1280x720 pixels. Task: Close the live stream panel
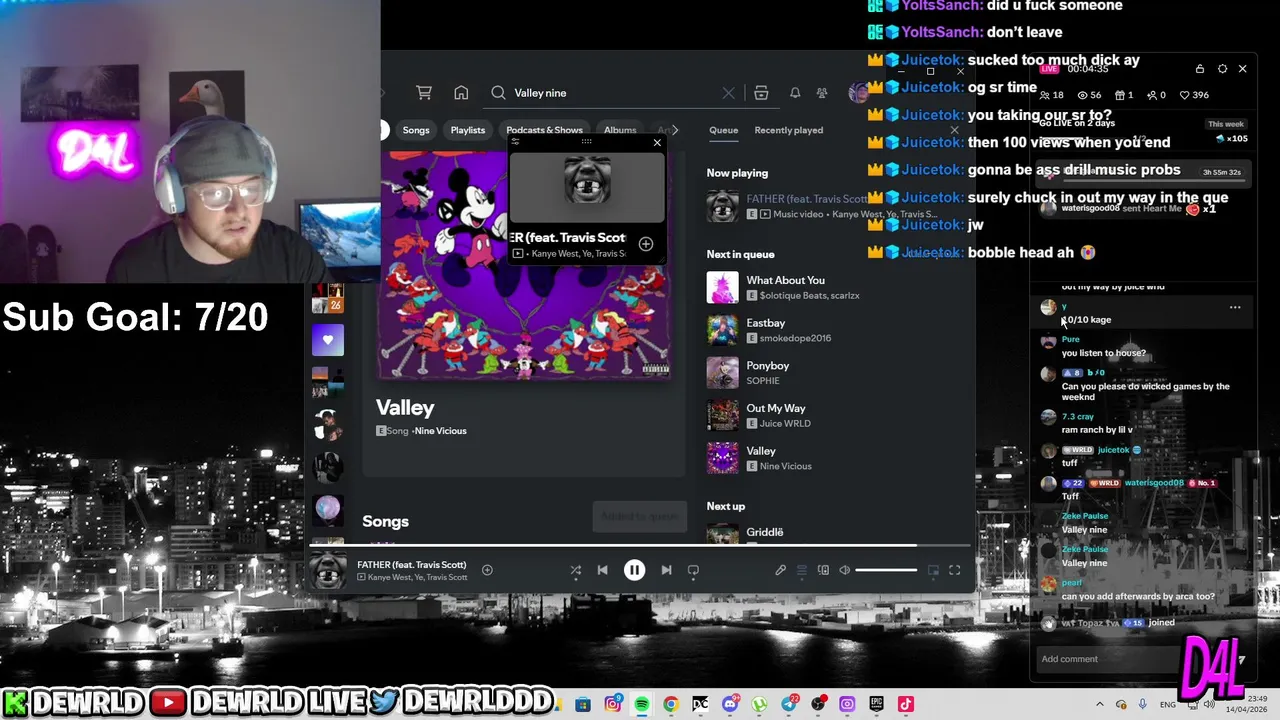(x=1242, y=69)
